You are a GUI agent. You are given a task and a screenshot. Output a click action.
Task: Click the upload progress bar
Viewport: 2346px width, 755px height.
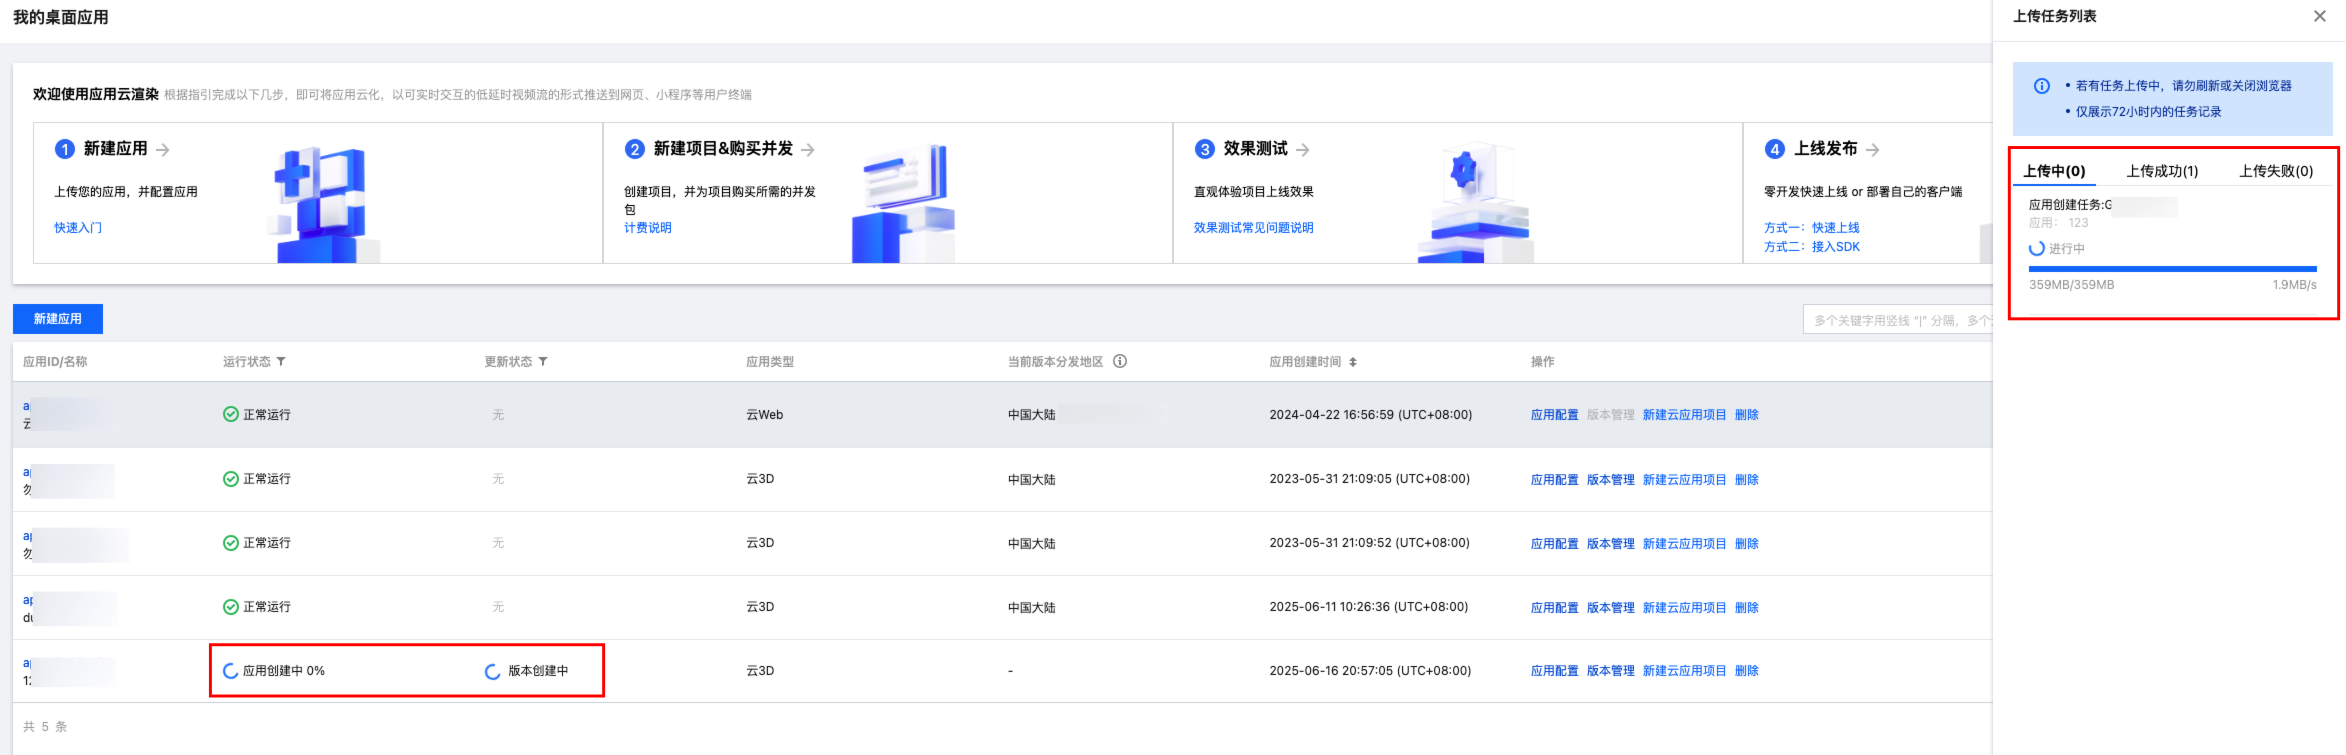[x=2172, y=269]
